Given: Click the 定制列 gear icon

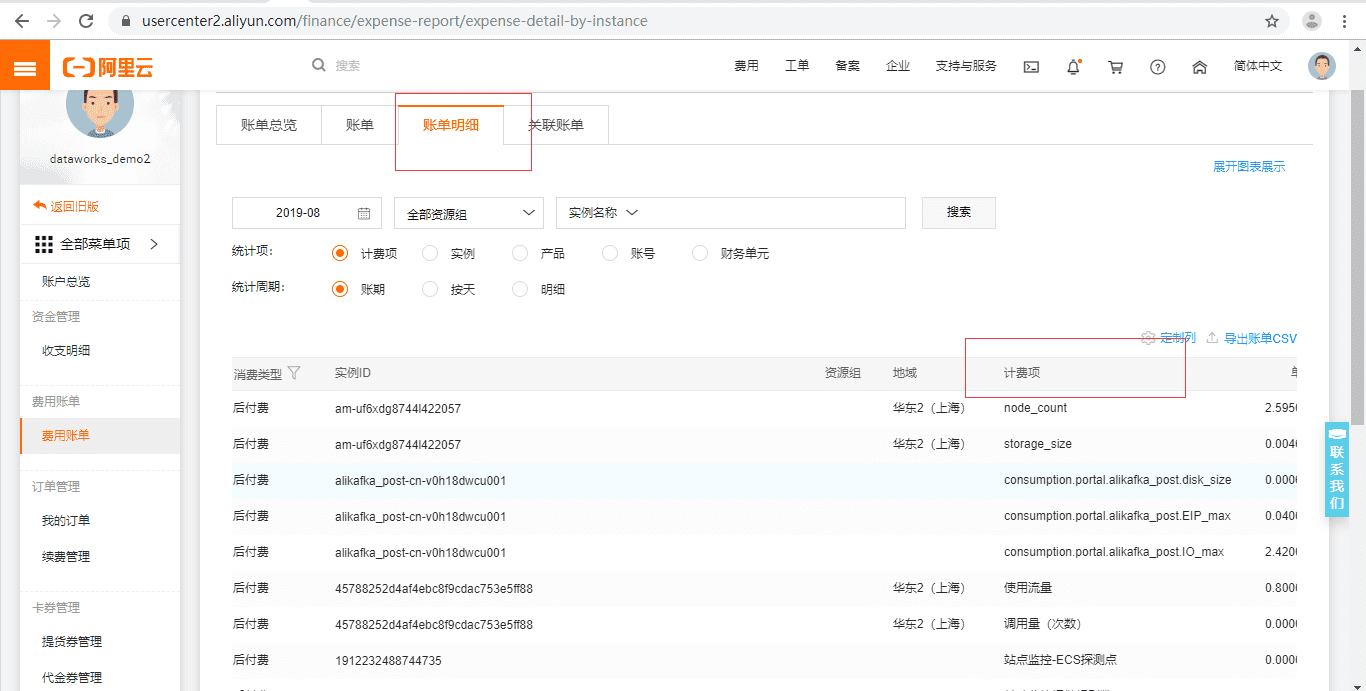Looking at the screenshot, I should [1148, 338].
